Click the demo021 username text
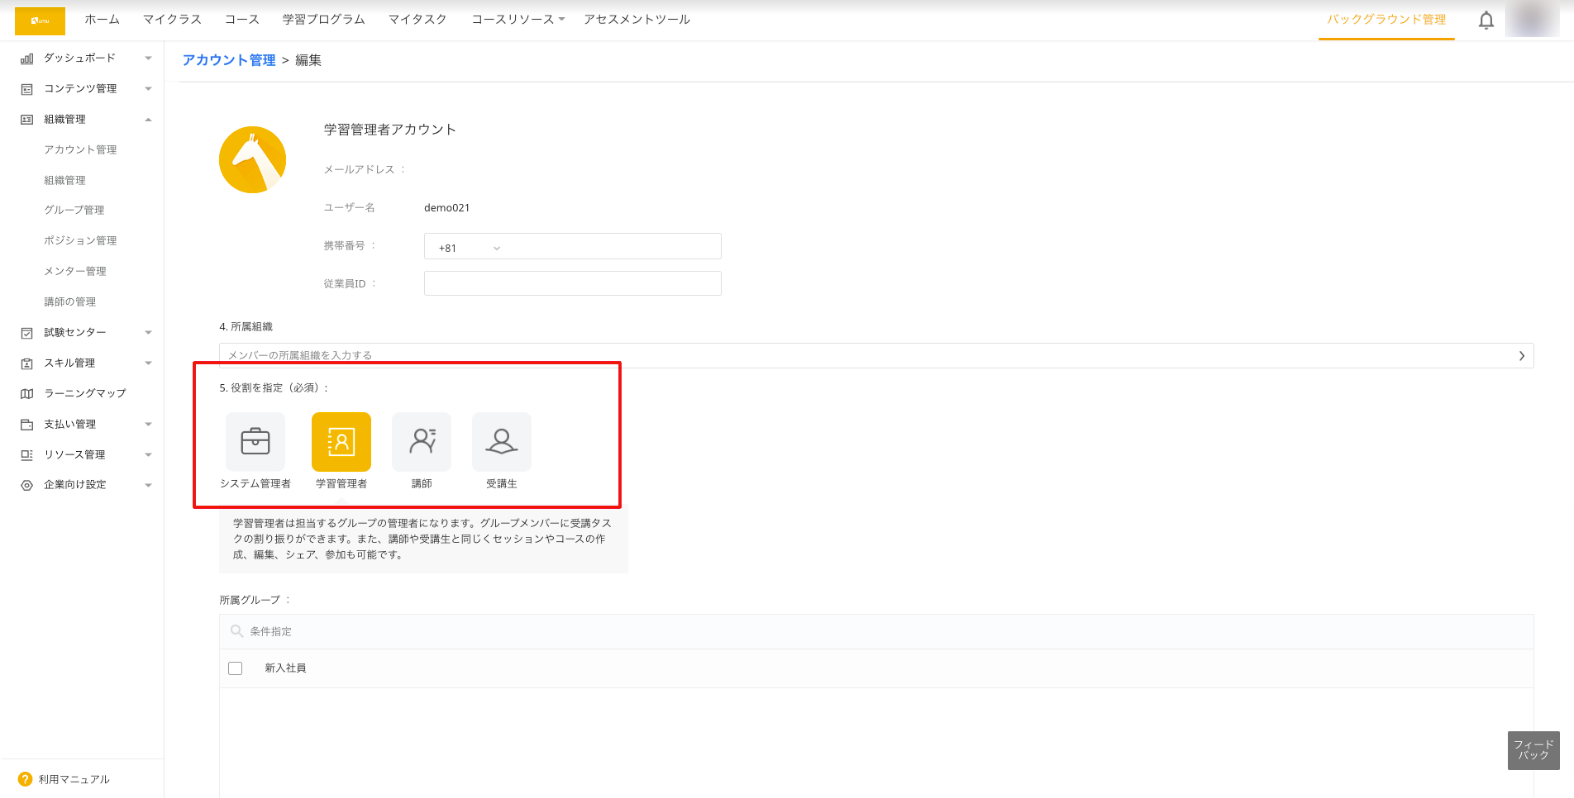Screen dimensions: 1574x798 [447, 208]
